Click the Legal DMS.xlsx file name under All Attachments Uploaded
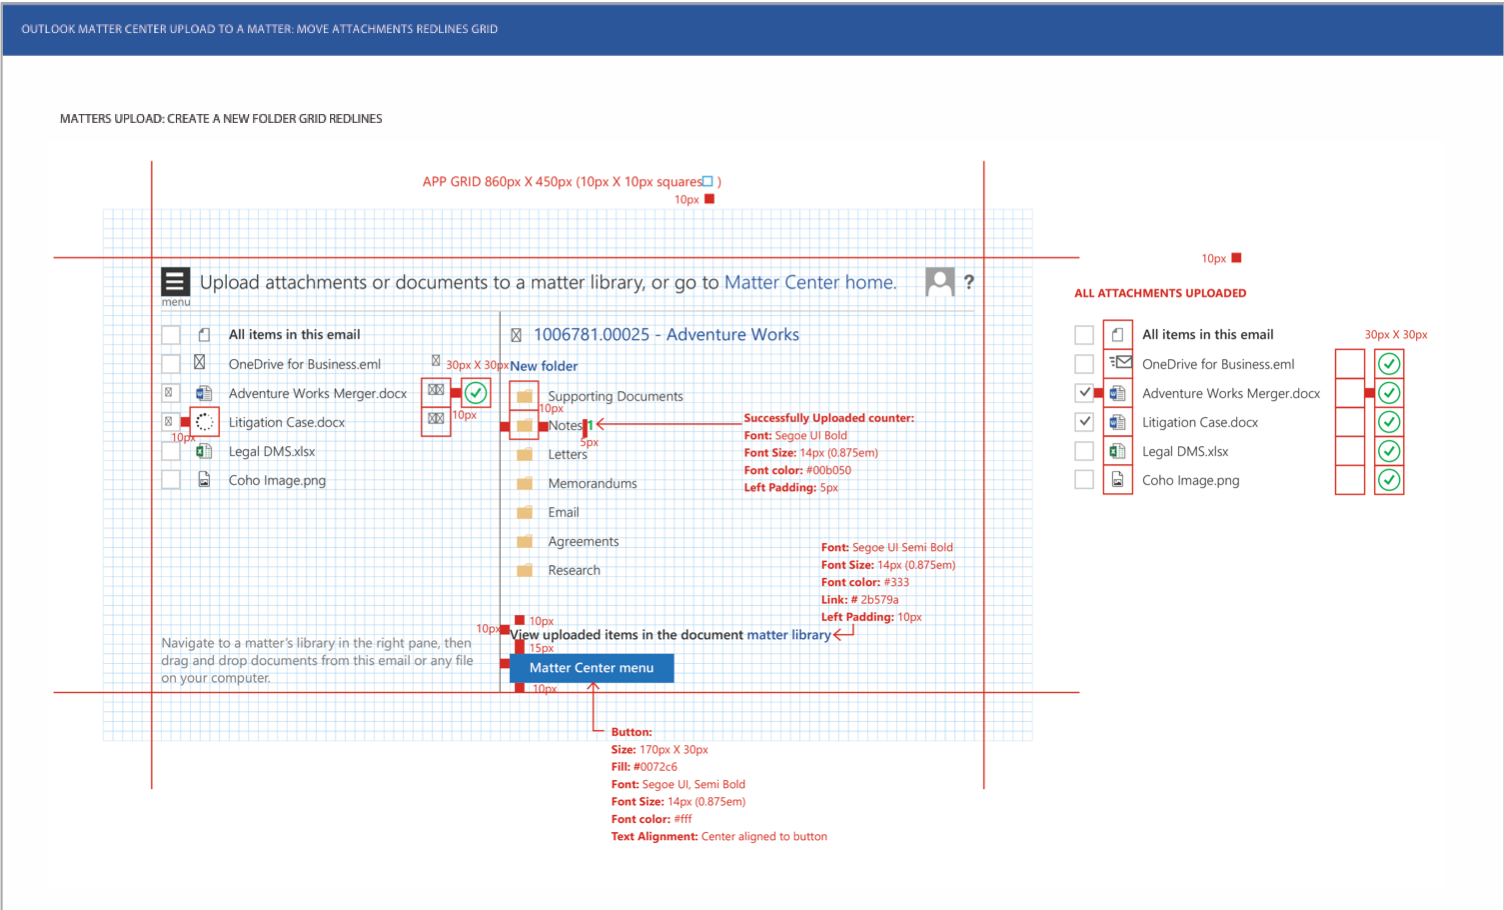The height and width of the screenshot is (910, 1504). [x=1185, y=451]
